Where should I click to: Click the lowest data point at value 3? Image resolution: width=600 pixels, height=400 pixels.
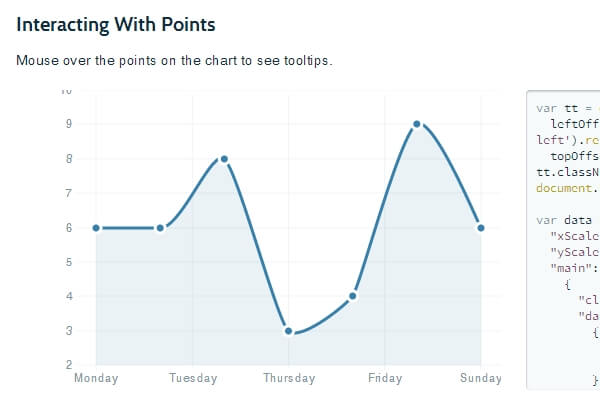click(288, 331)
